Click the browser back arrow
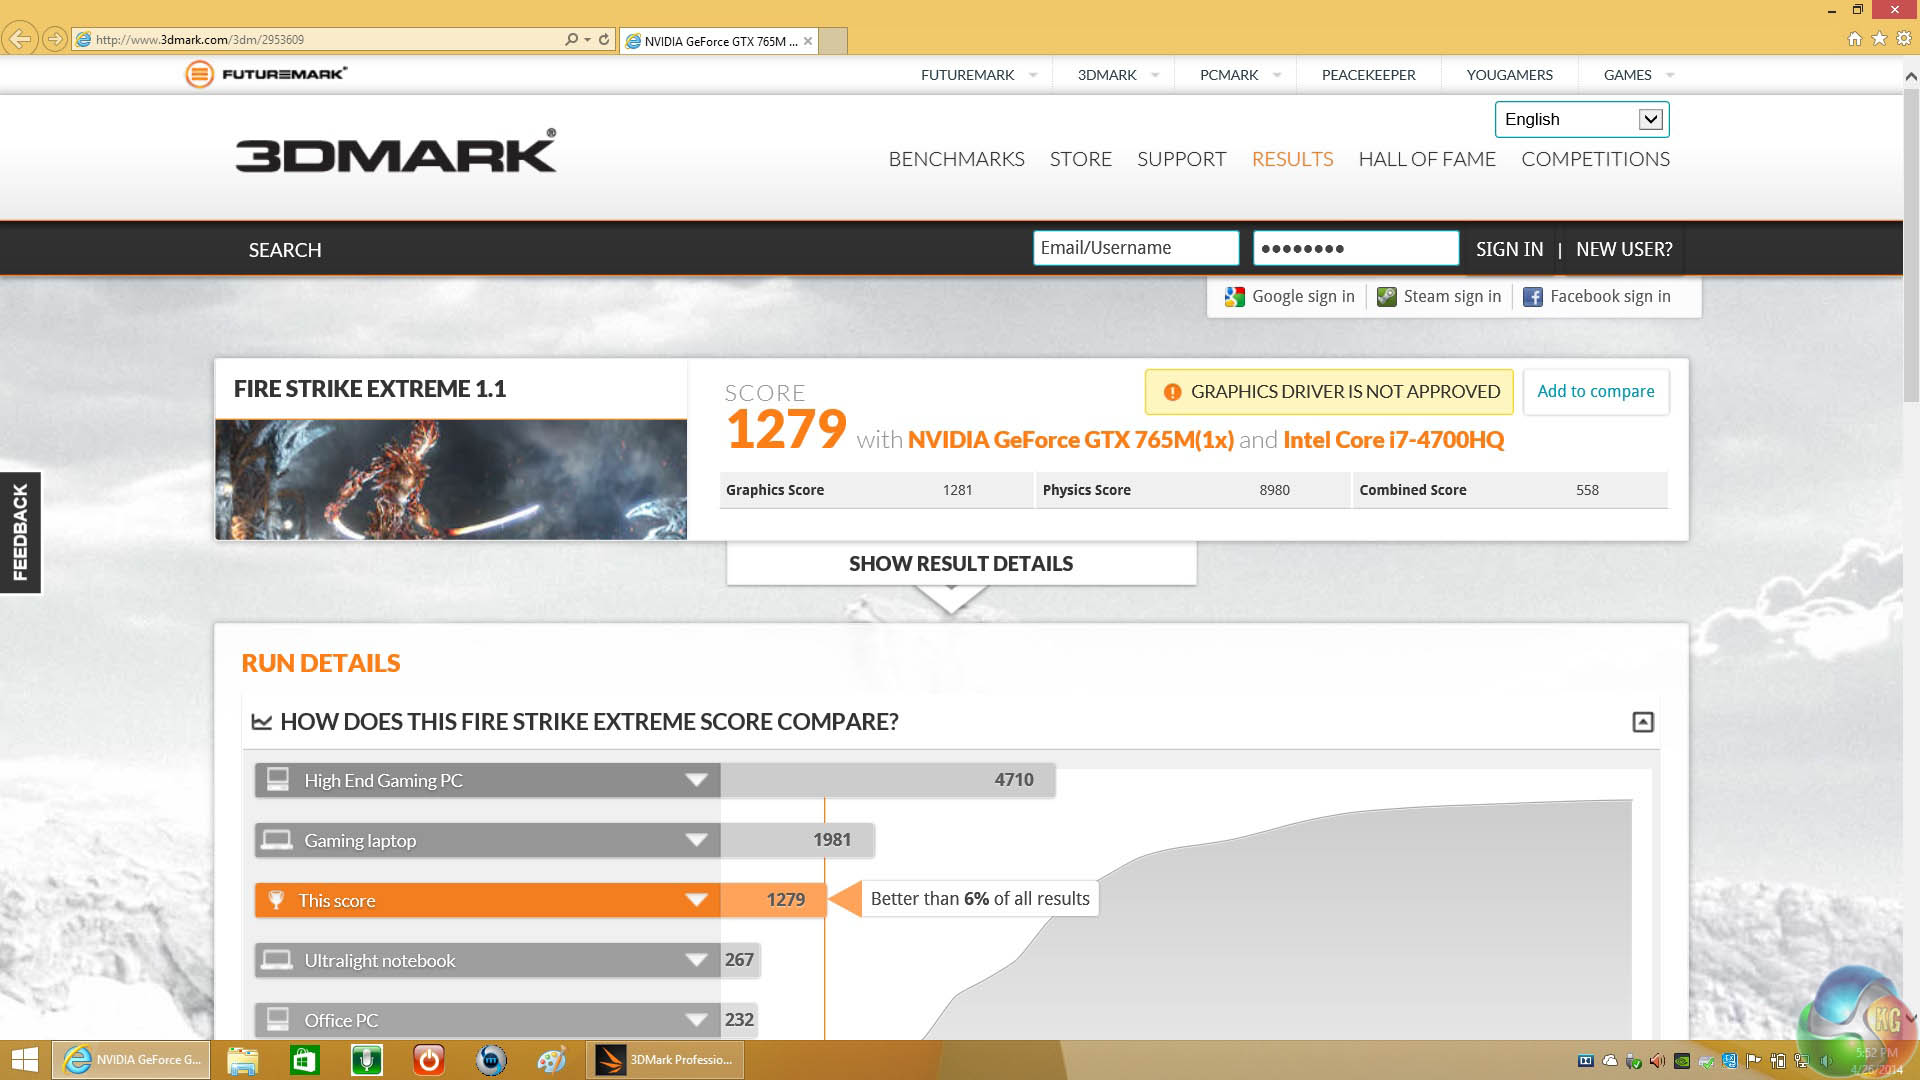 coord(19,40)
